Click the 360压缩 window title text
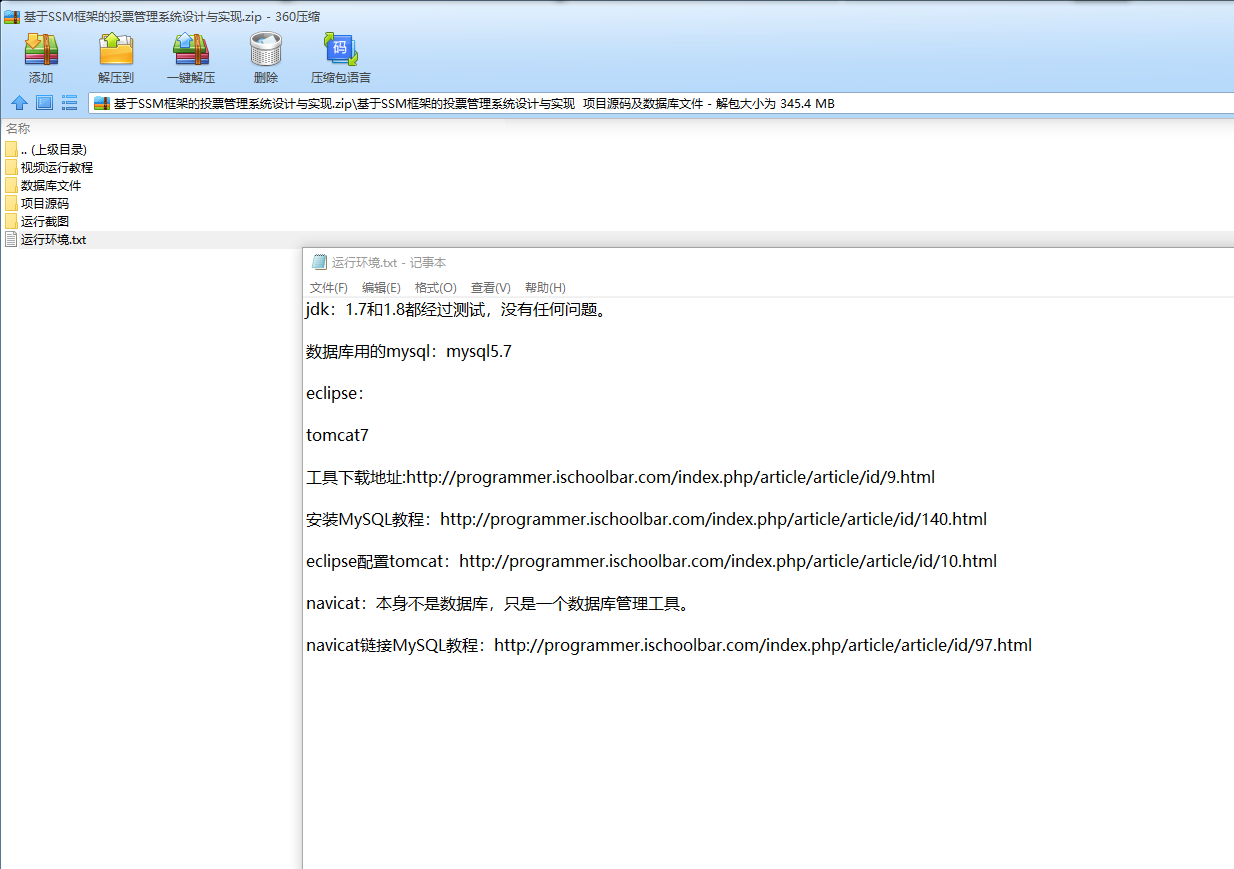The height and width of the screenshot is (869, 1234). pos(172,16)
